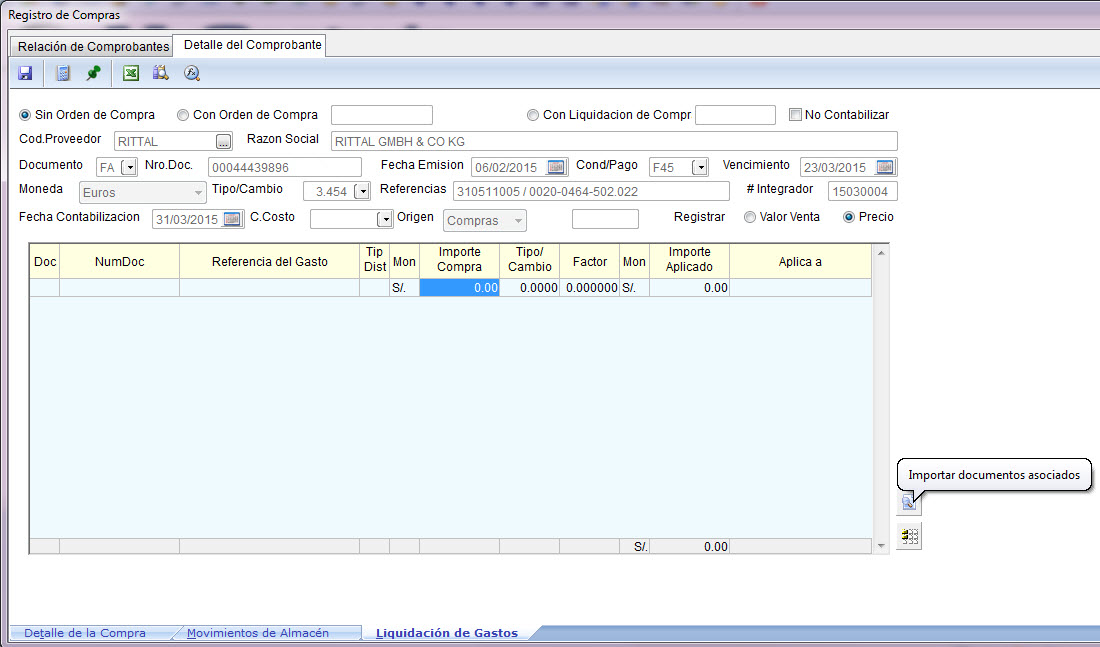Image resolution: width=1100 pixels, height=647 pixels.
Task: Export data with the Excel icon
Action: (130, 73)
